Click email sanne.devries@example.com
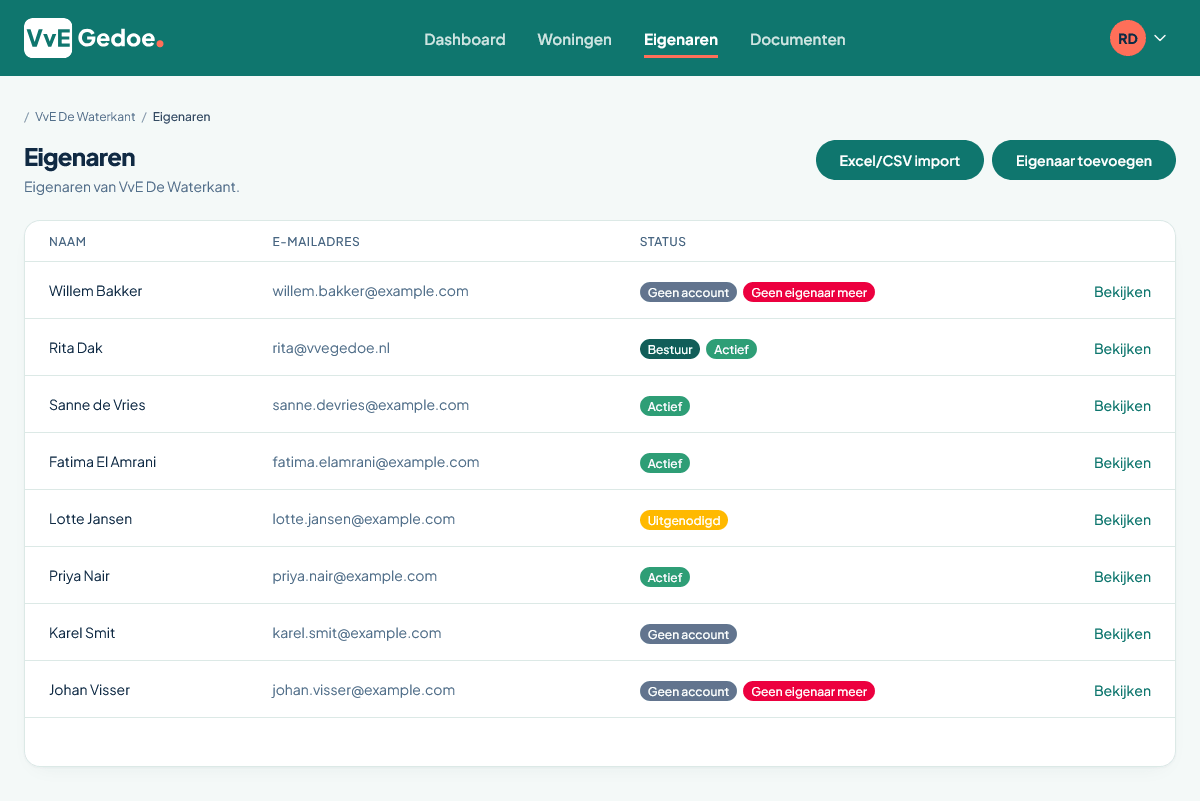1200x801 pixels. click(x=371, y=405)
